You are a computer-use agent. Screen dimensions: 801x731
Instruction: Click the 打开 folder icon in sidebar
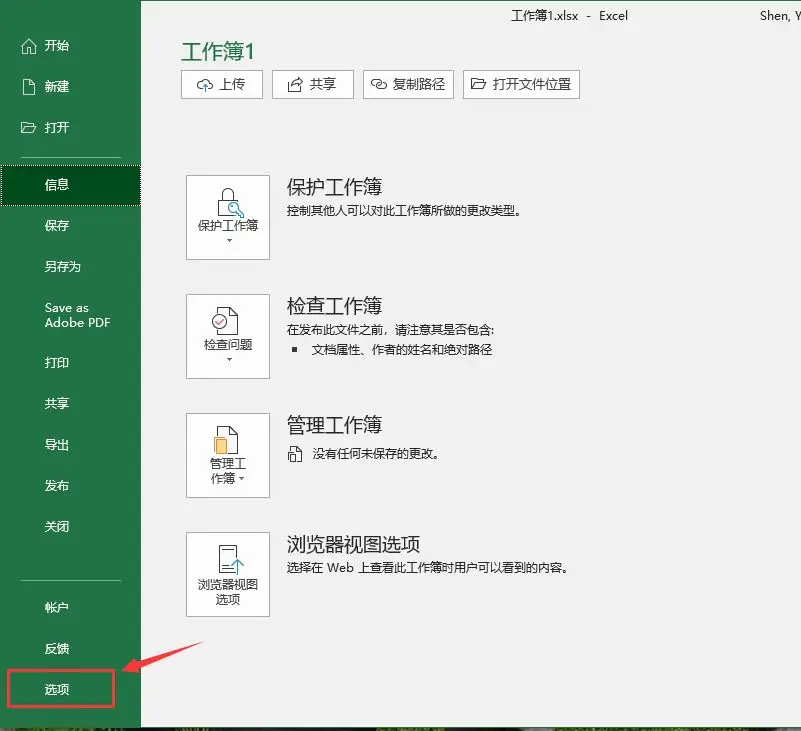click(x=28, y=128)
